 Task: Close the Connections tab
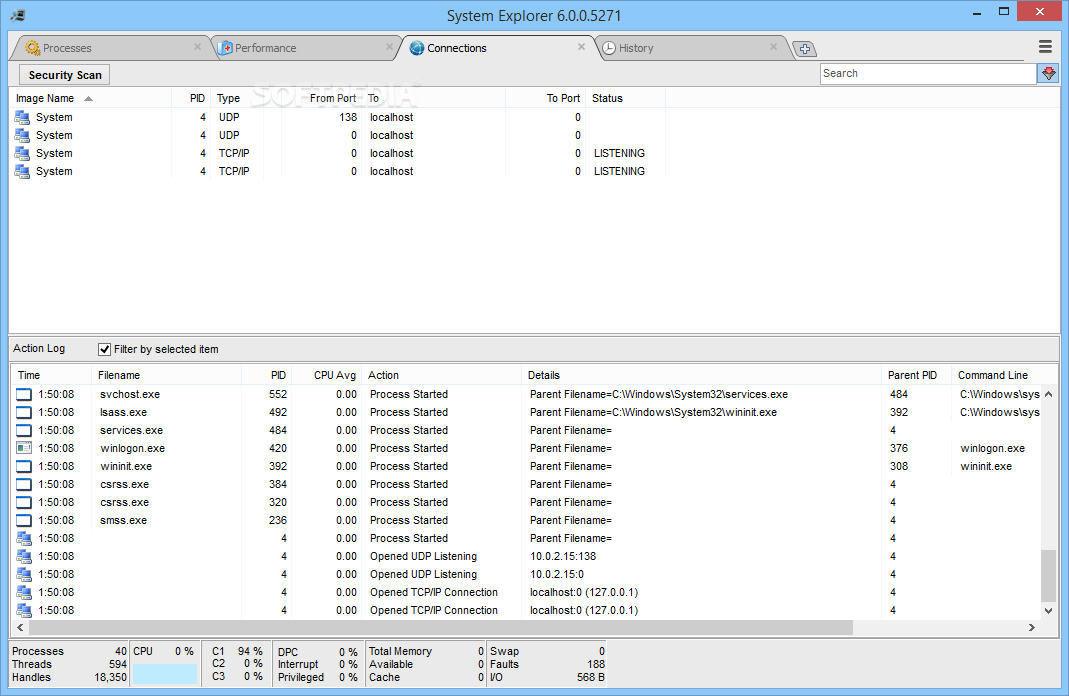[582, 47]
